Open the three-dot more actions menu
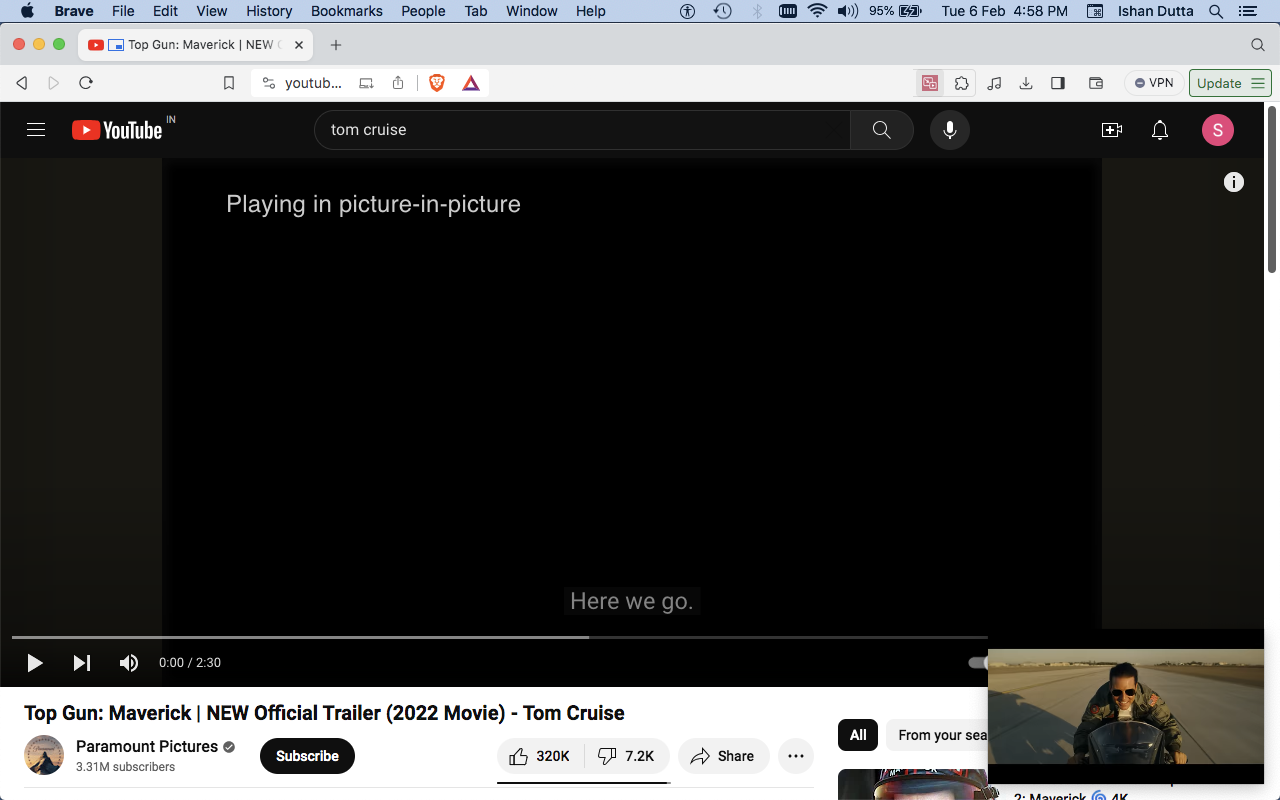This screenshot has width=1280, height=800. [795, 756]
